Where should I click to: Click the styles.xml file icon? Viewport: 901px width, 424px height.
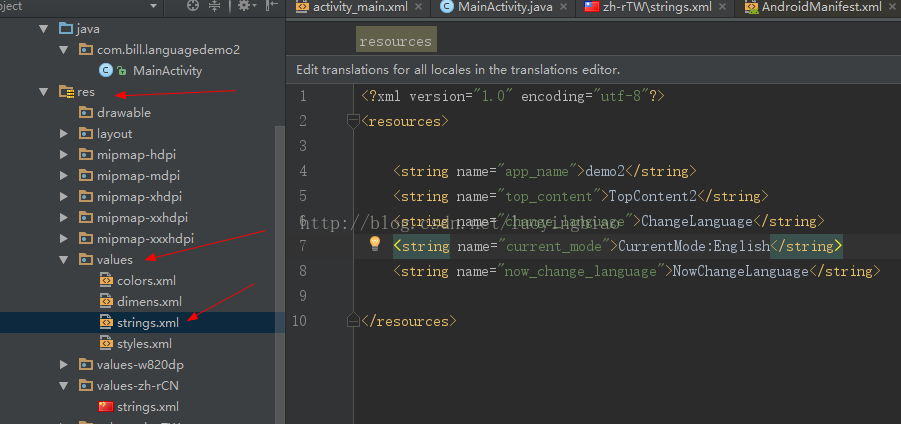click(106, 344)
